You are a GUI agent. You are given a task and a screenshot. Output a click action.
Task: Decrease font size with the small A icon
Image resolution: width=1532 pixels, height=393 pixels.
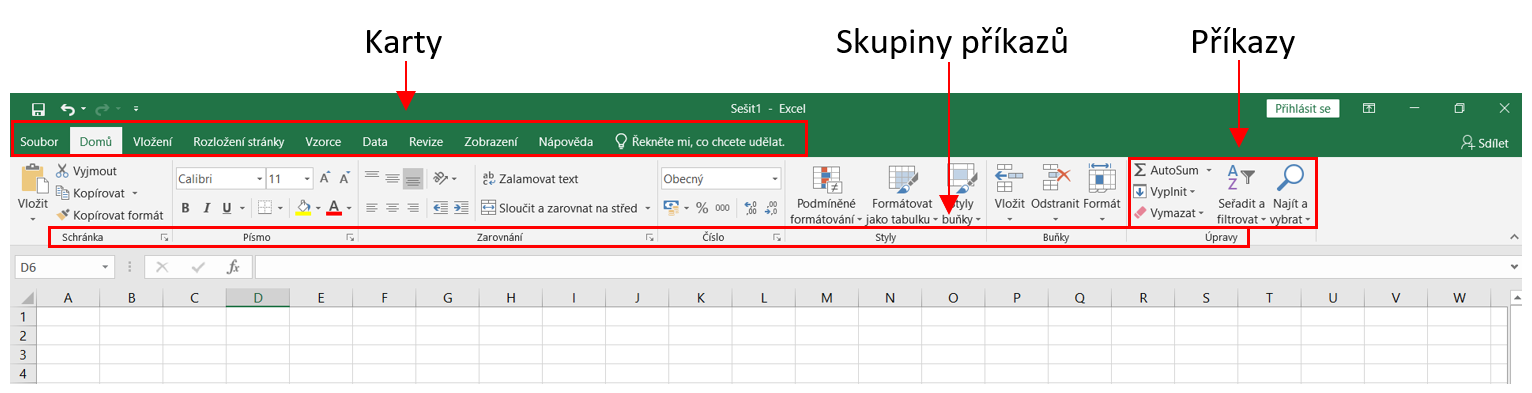(344, 179)
